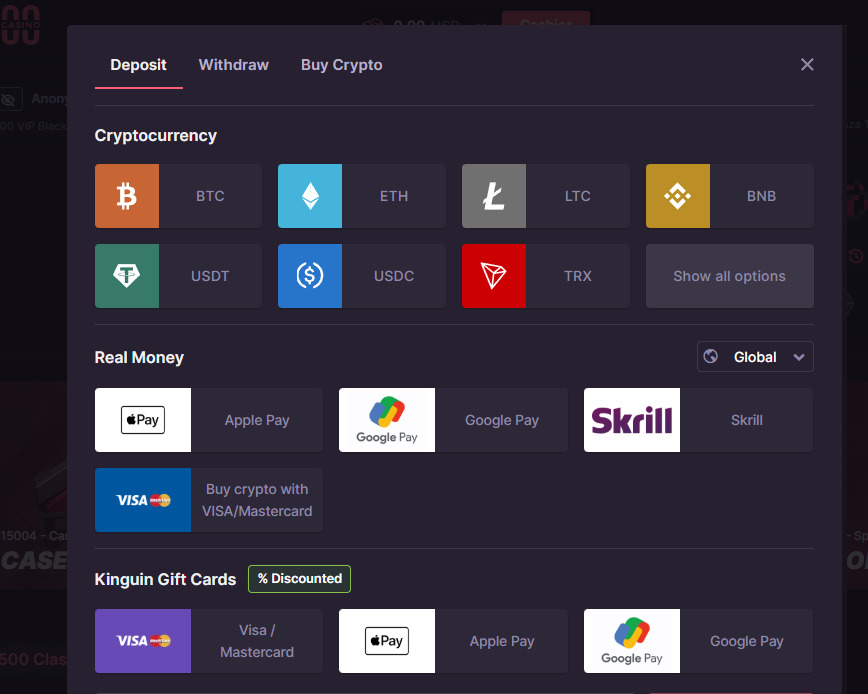Image resolution: width=868 pixels, height=694 pixels.
Task: Choose Google Pay under Real Money
Action: tap(453, 420)
